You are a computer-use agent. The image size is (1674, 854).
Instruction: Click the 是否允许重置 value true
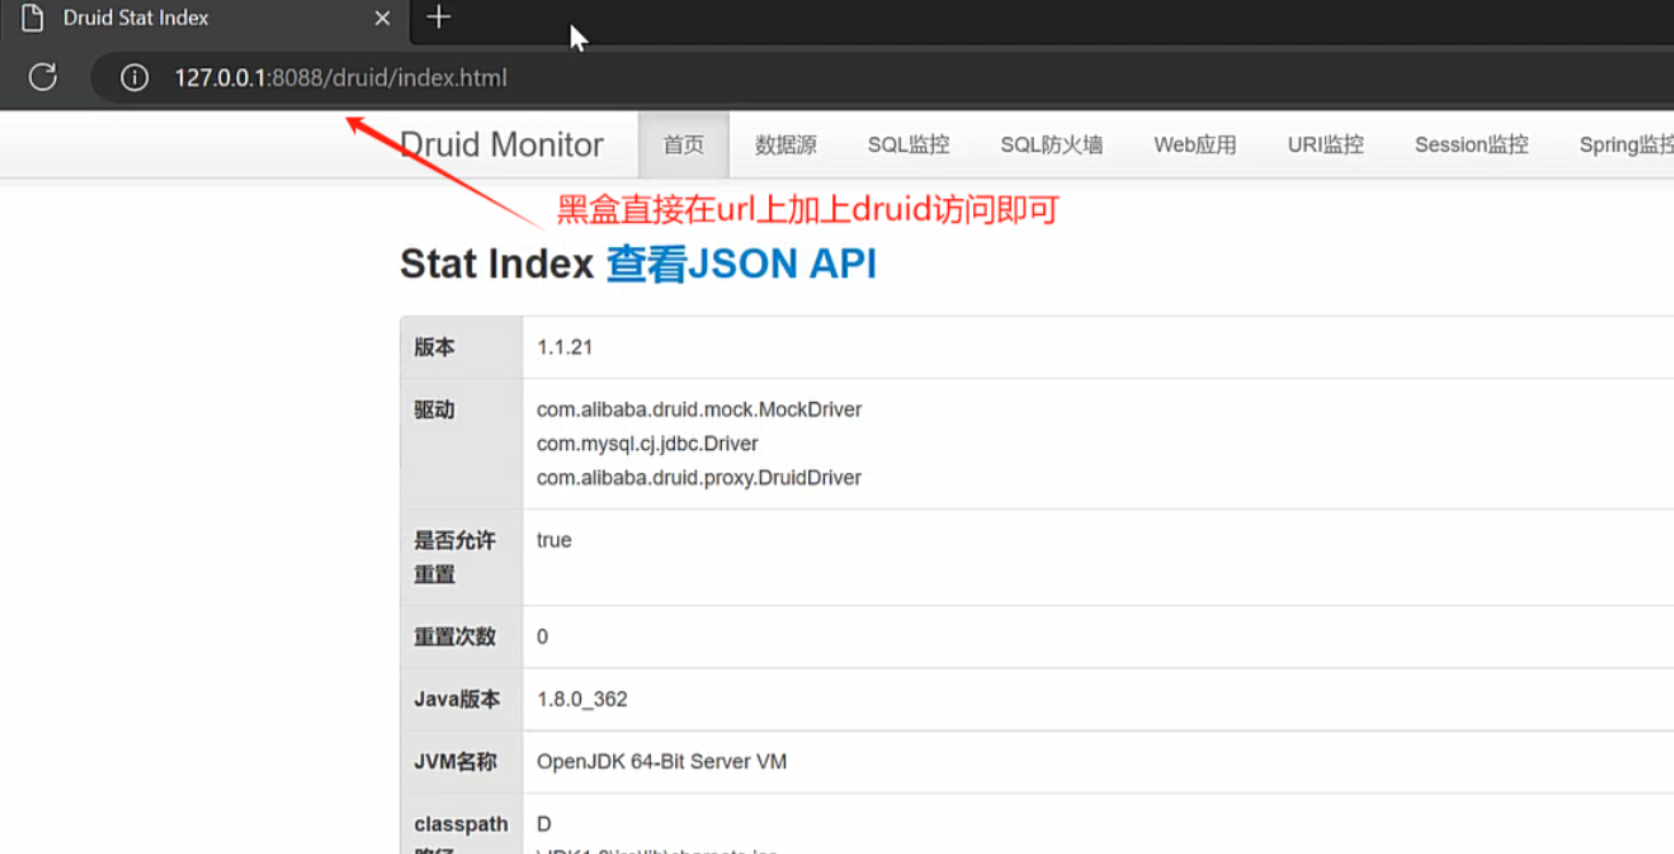554,540
